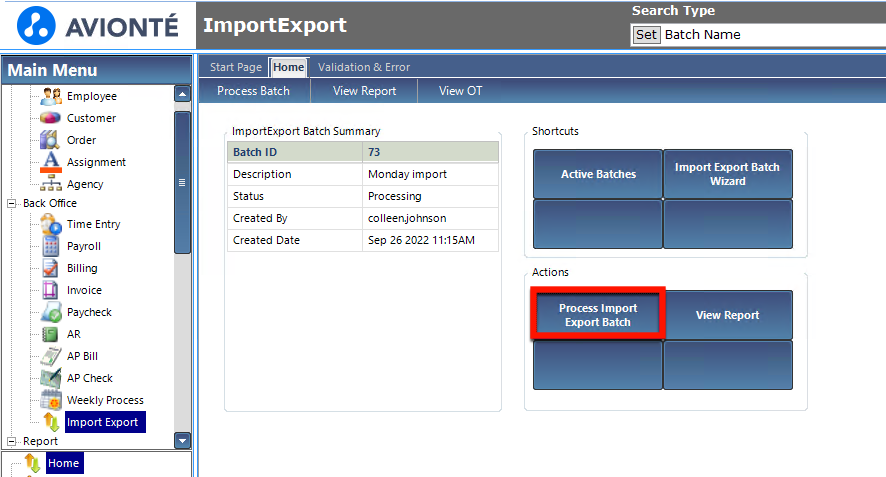Open the Agency org chart icon

(x=51, y=184)
